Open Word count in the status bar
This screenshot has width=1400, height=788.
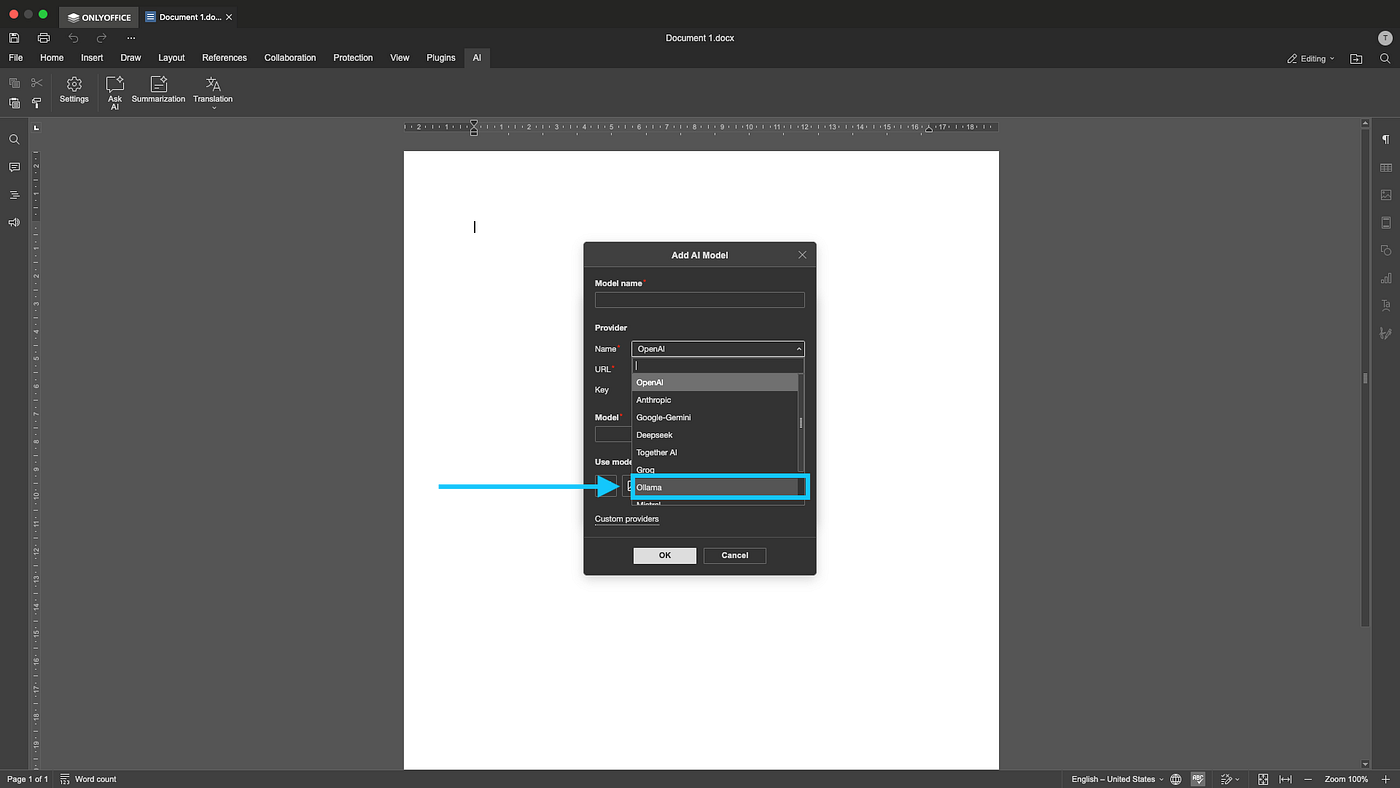pos(88,779)
